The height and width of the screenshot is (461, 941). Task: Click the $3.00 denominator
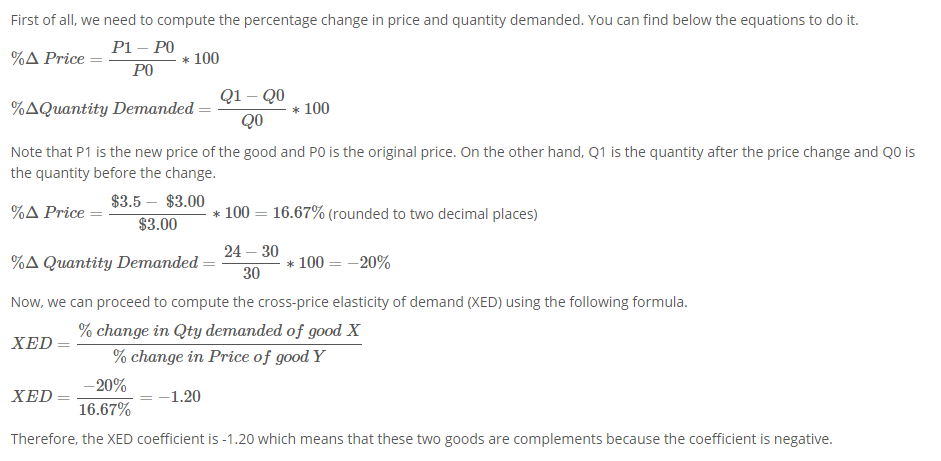click(x=157, y=225)
